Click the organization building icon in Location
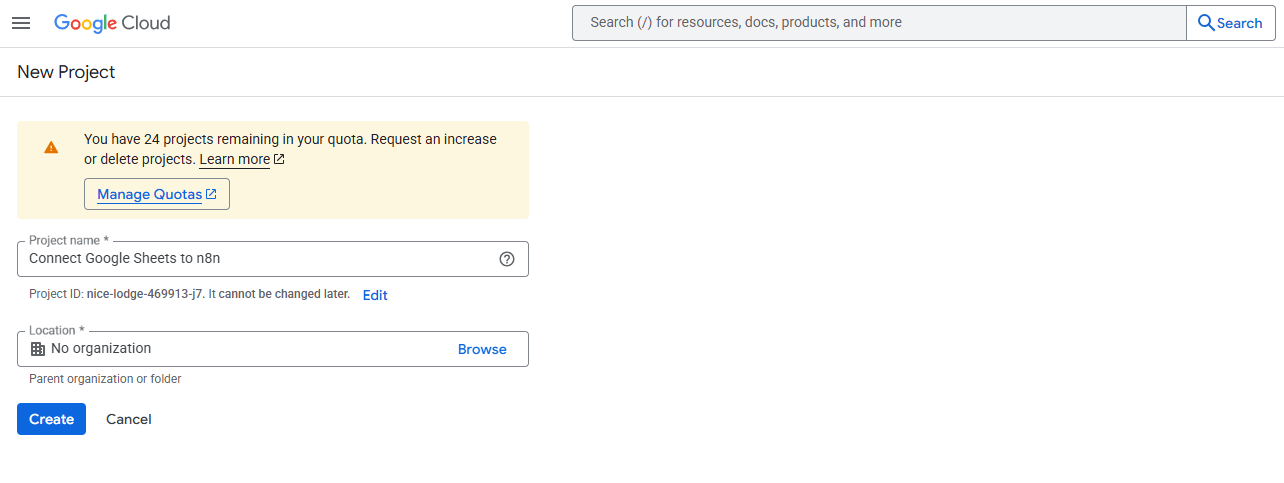Image resolution: width=1284 pixels, height=483 pixels. 38,349
